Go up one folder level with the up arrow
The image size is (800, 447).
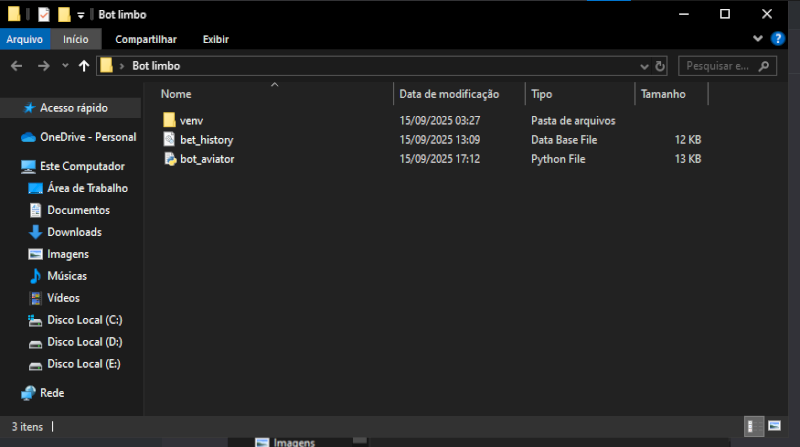83,66
